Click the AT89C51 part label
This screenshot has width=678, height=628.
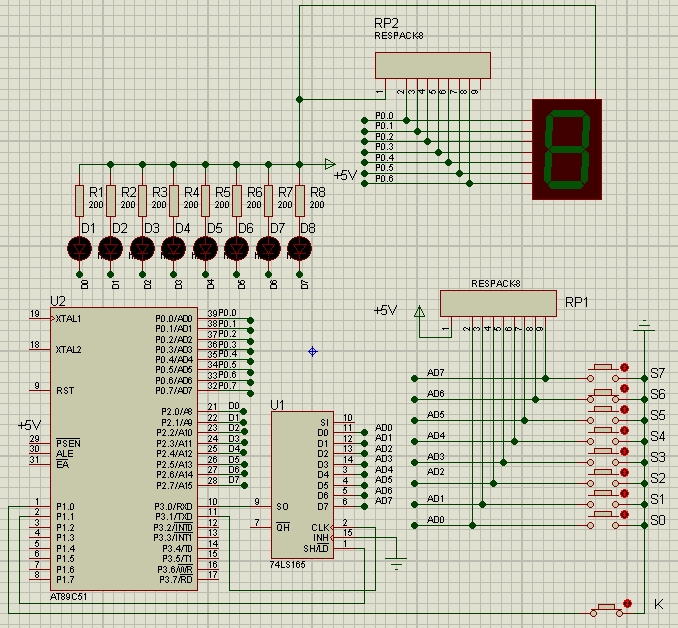tap(68, 597)
